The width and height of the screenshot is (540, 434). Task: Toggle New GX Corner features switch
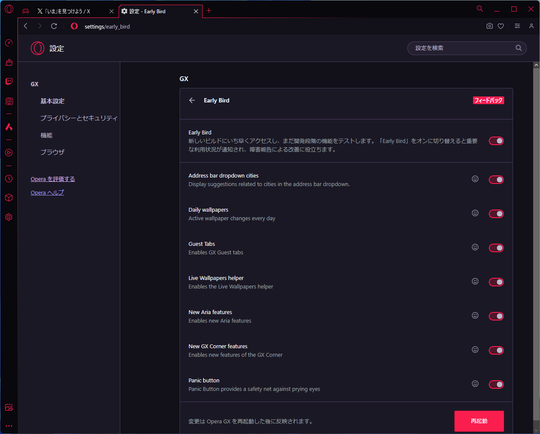pos(496,350)
